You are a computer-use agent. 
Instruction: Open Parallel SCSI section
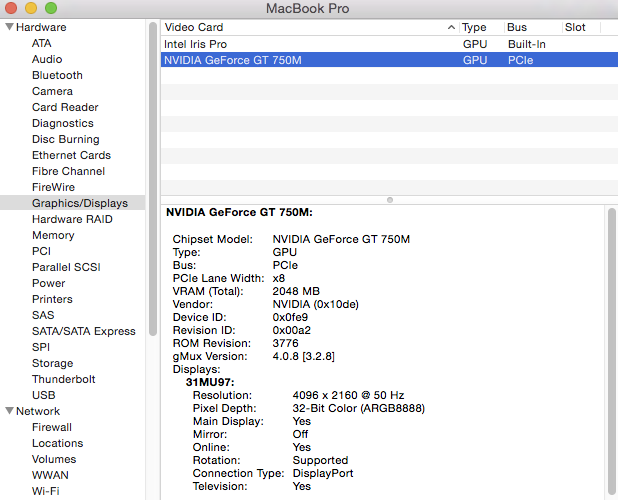tap(66, 267)
